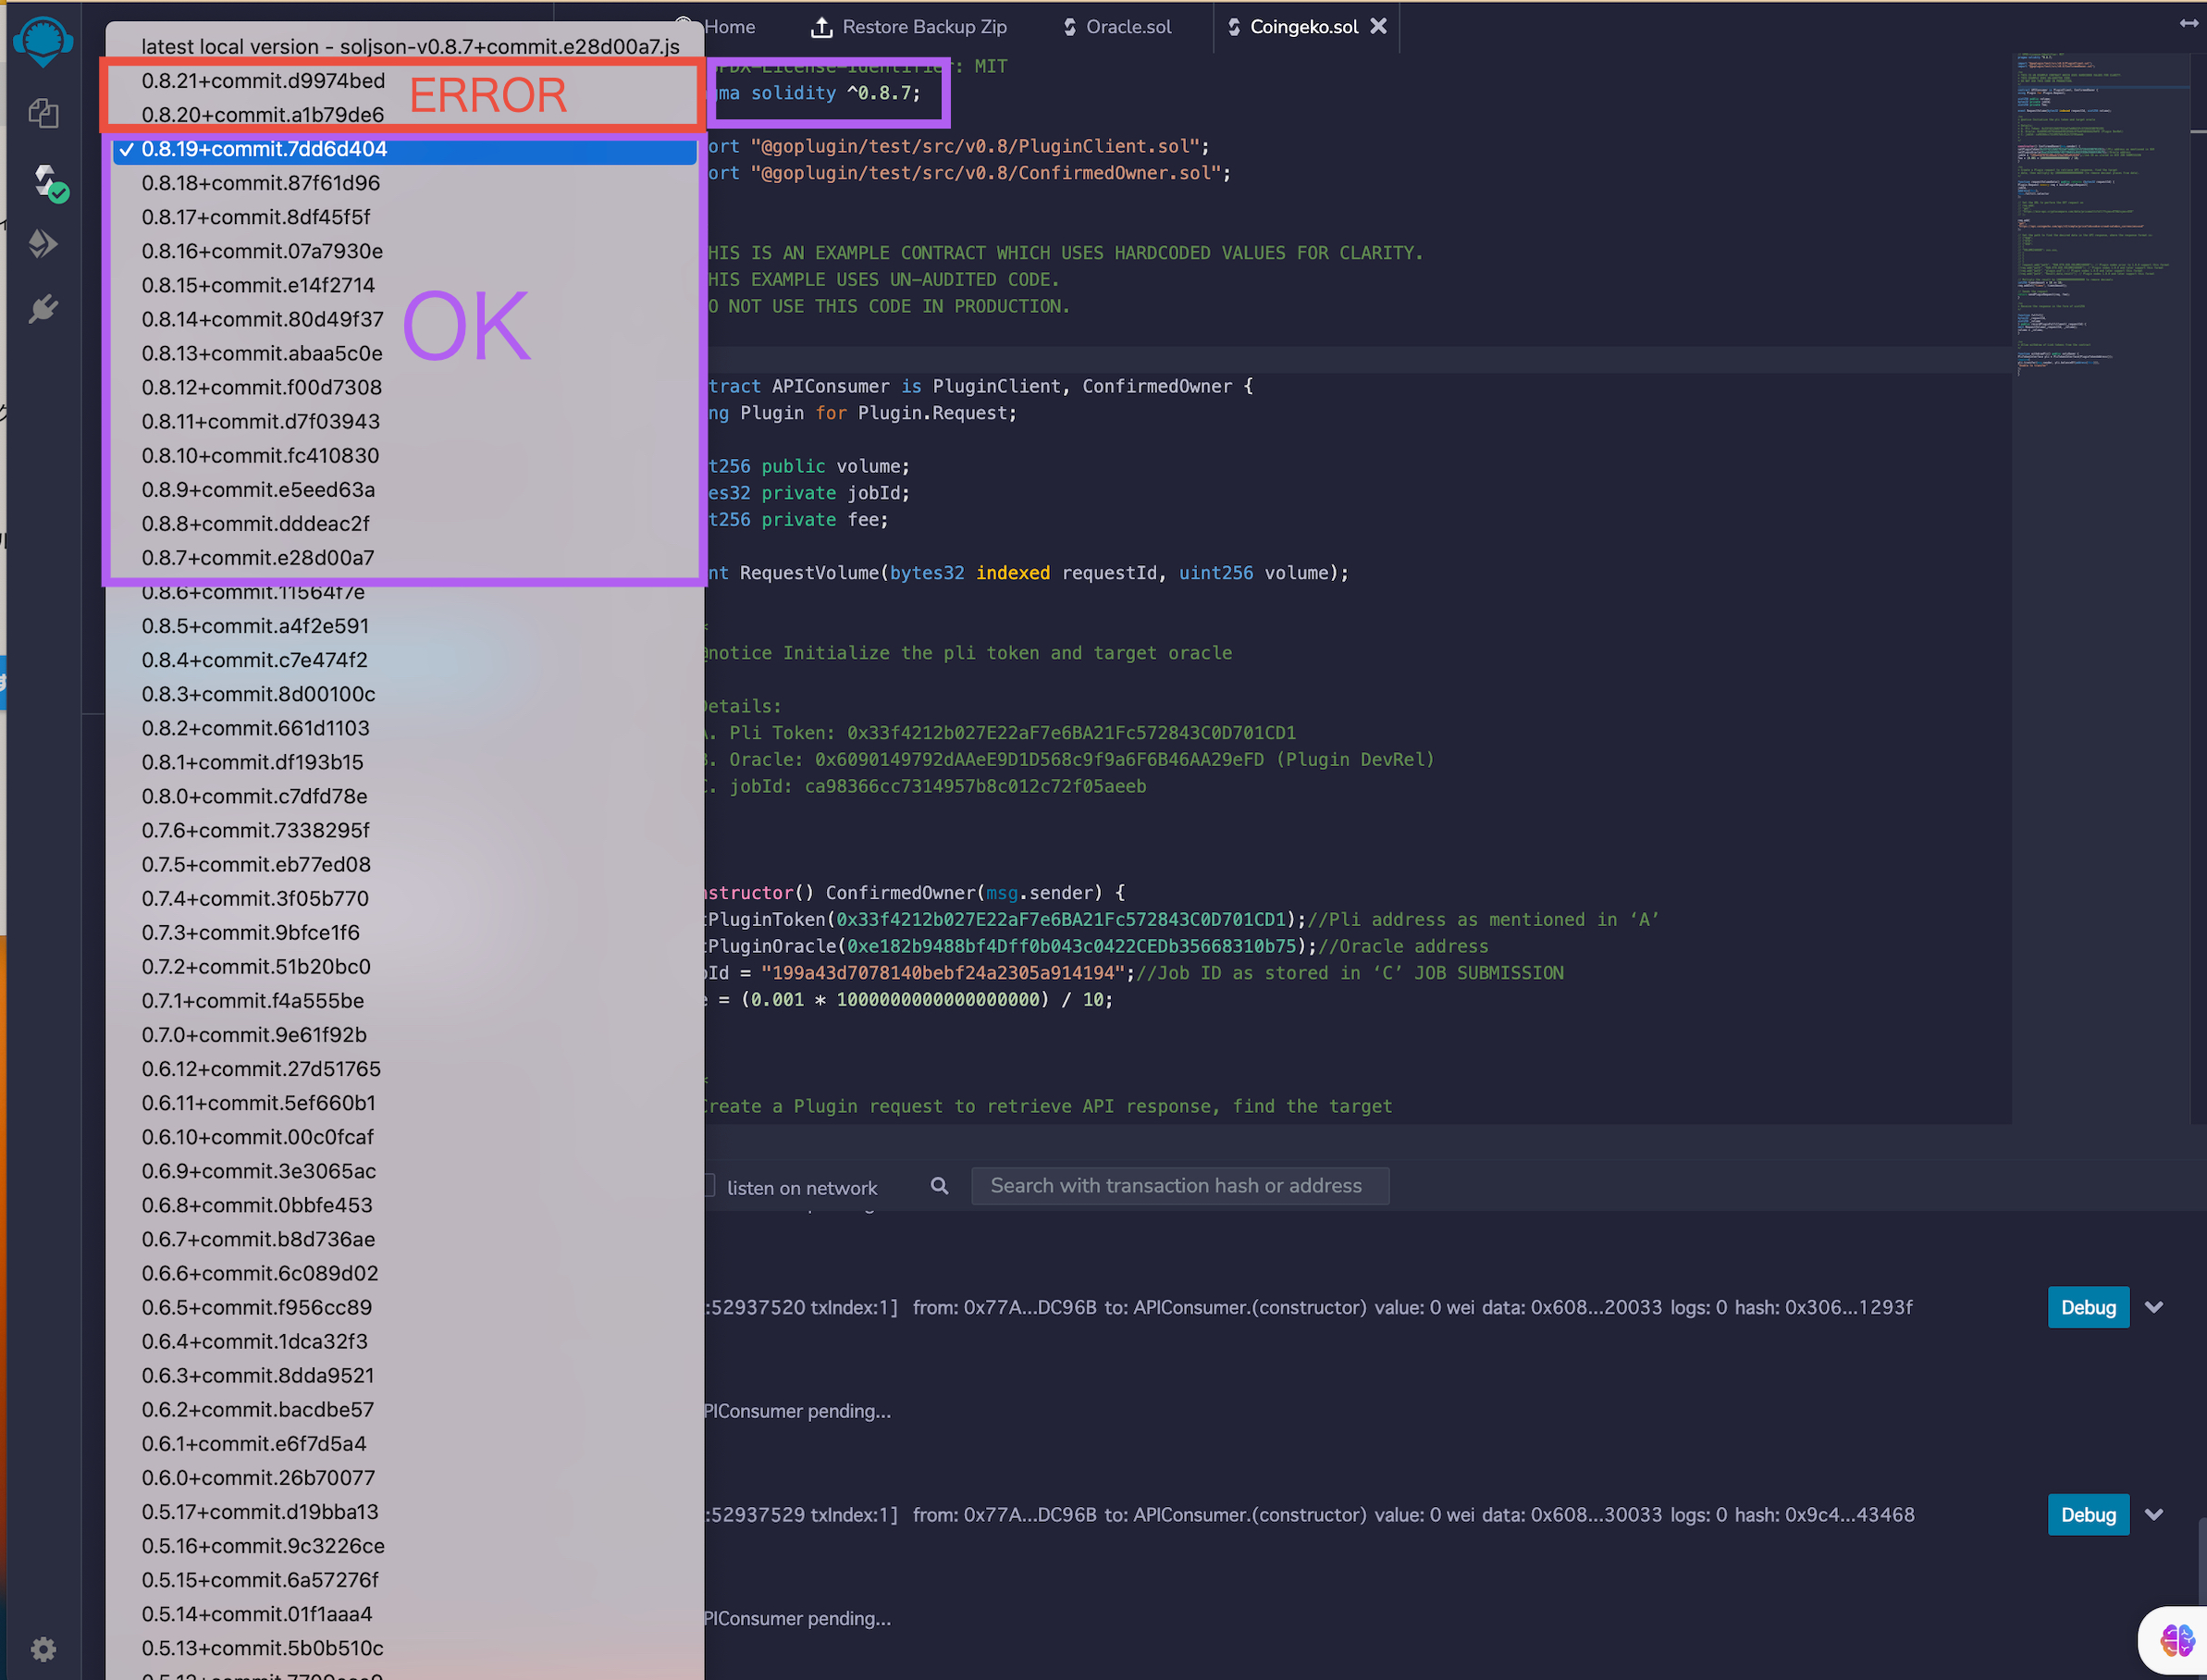Open the Settings gear icon
The height and width of the screenshot is (1680, 2207).
[43, 1648]
